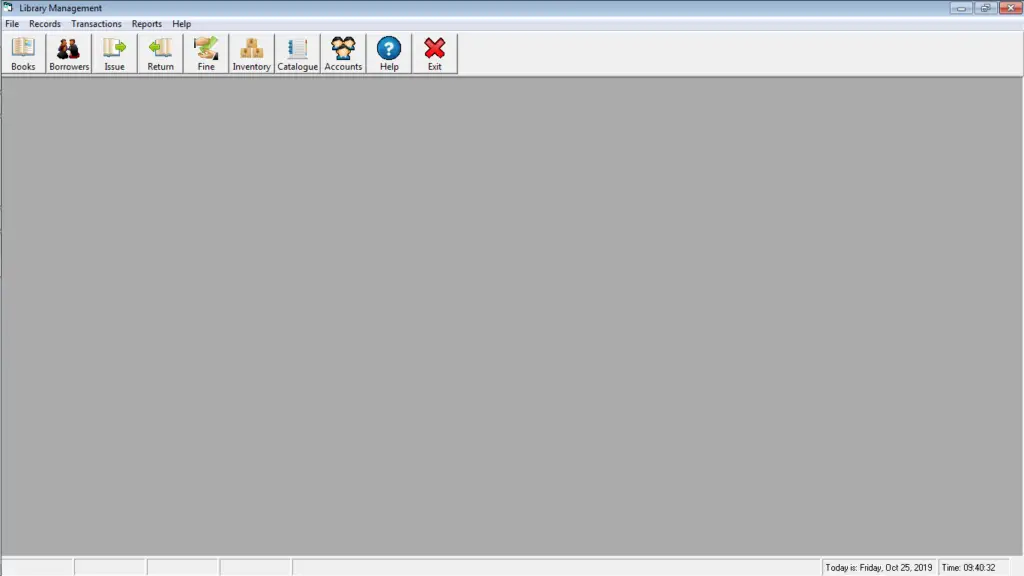
Task: Click the Accounts toolbar icon
Action: (343, 52)
